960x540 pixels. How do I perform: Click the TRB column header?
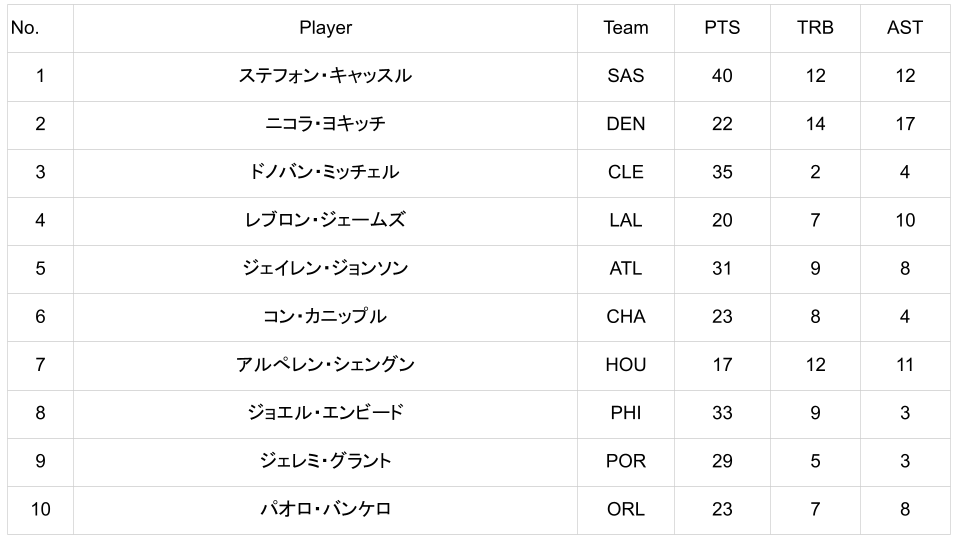815,28
